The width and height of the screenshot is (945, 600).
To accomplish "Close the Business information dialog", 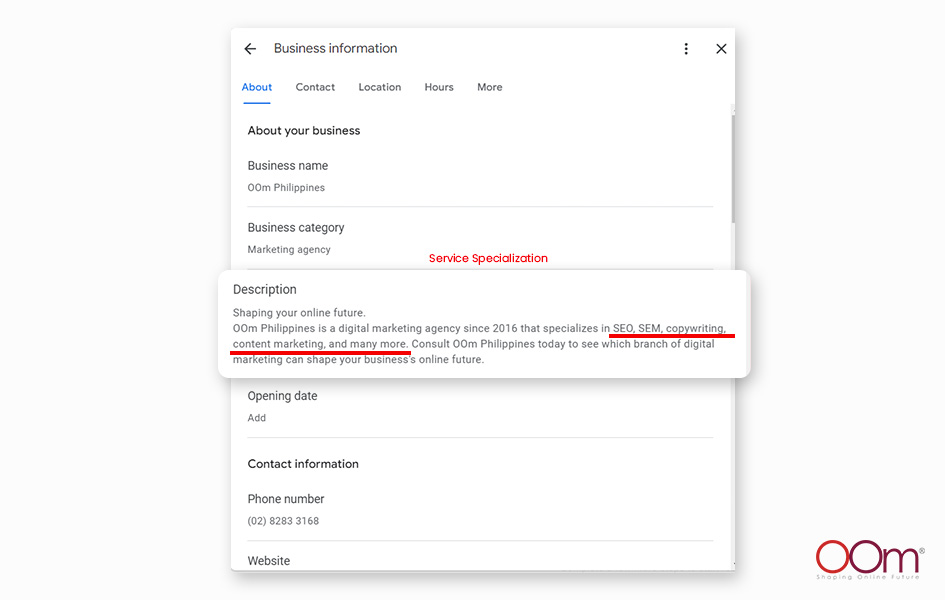I will (x=721, y=49).
